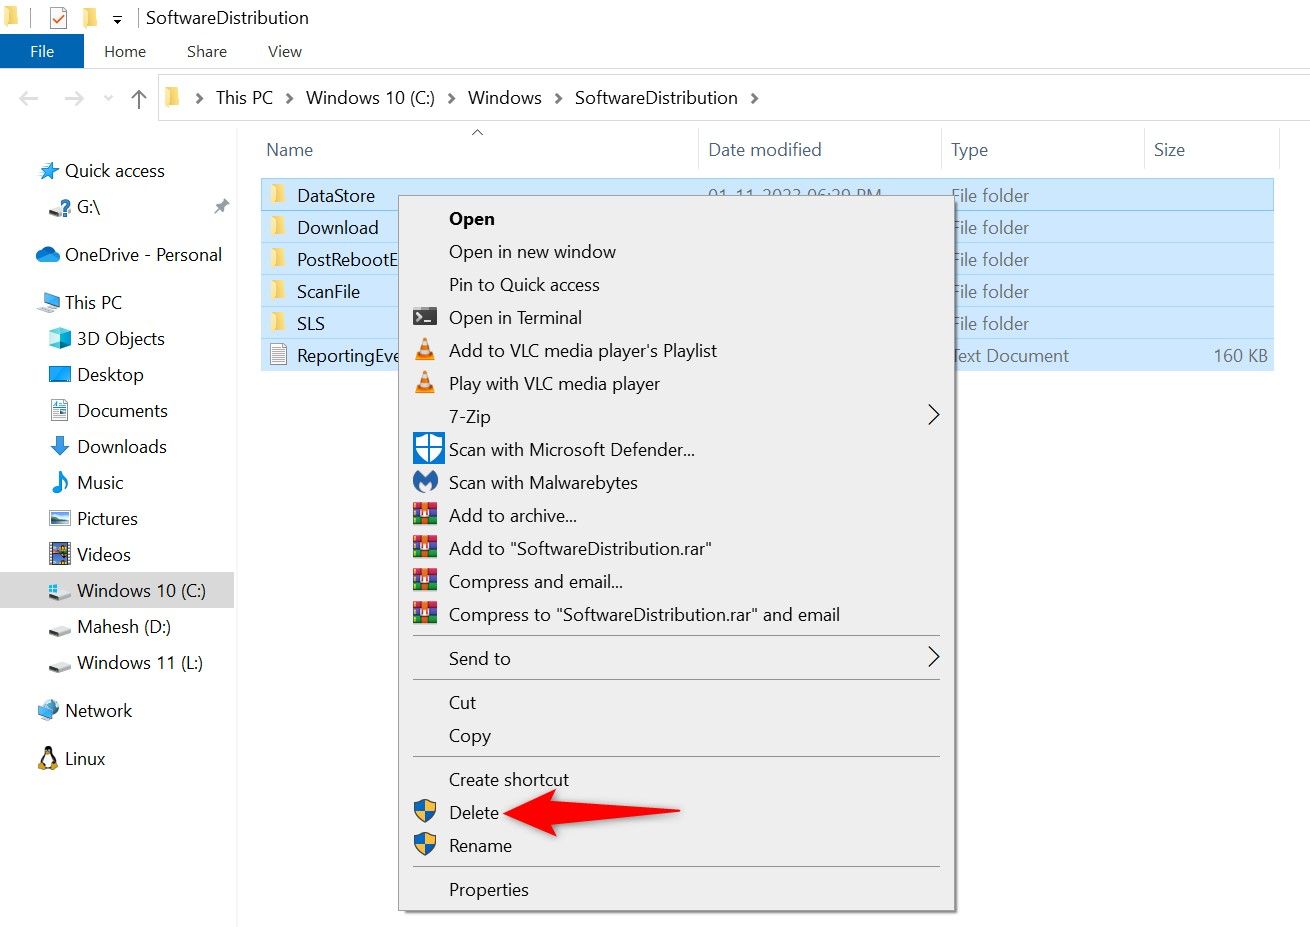This screenshot has height=927, width=1310.
Task: Click SoftwareDistribution in the address breadcrumb
Action: click(656, 98)
